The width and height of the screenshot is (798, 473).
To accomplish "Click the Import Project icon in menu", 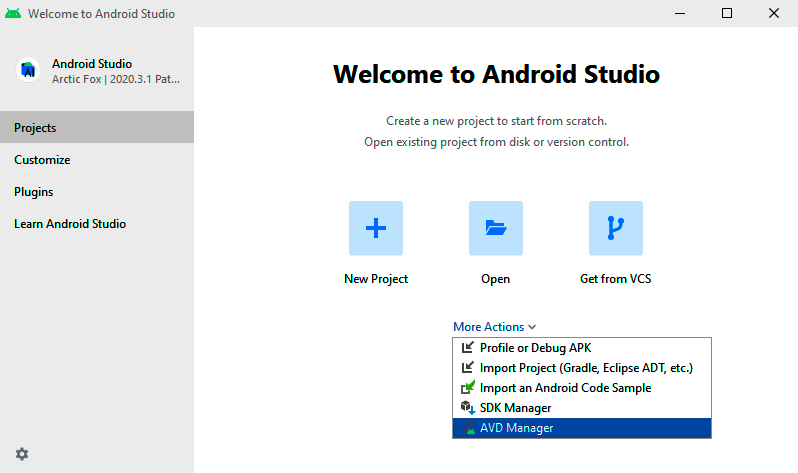I will point(467,368).
